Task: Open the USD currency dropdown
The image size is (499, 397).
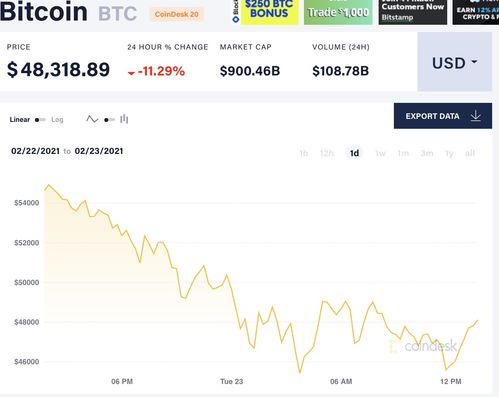Action: (455, 62)
